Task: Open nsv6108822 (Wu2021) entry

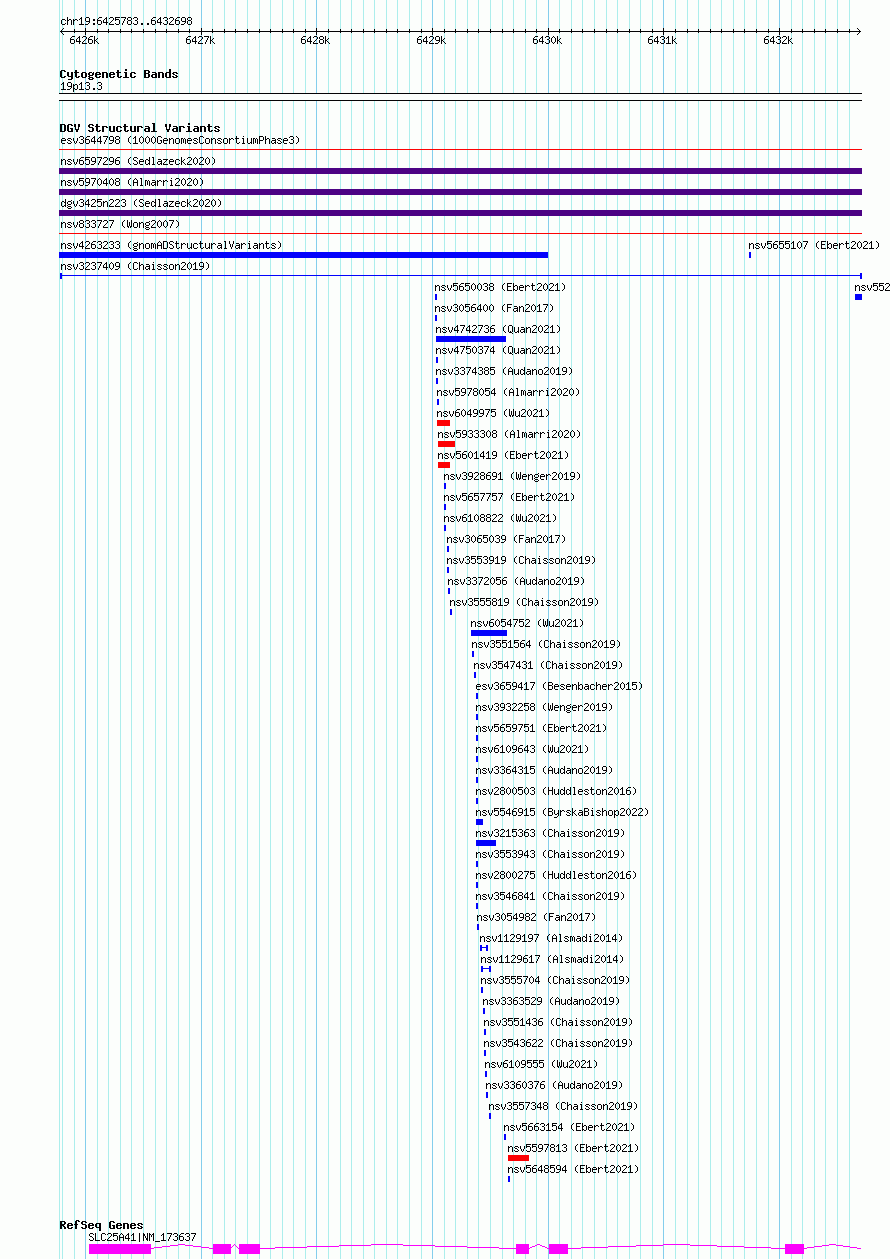Action: [x=501, y=518]
